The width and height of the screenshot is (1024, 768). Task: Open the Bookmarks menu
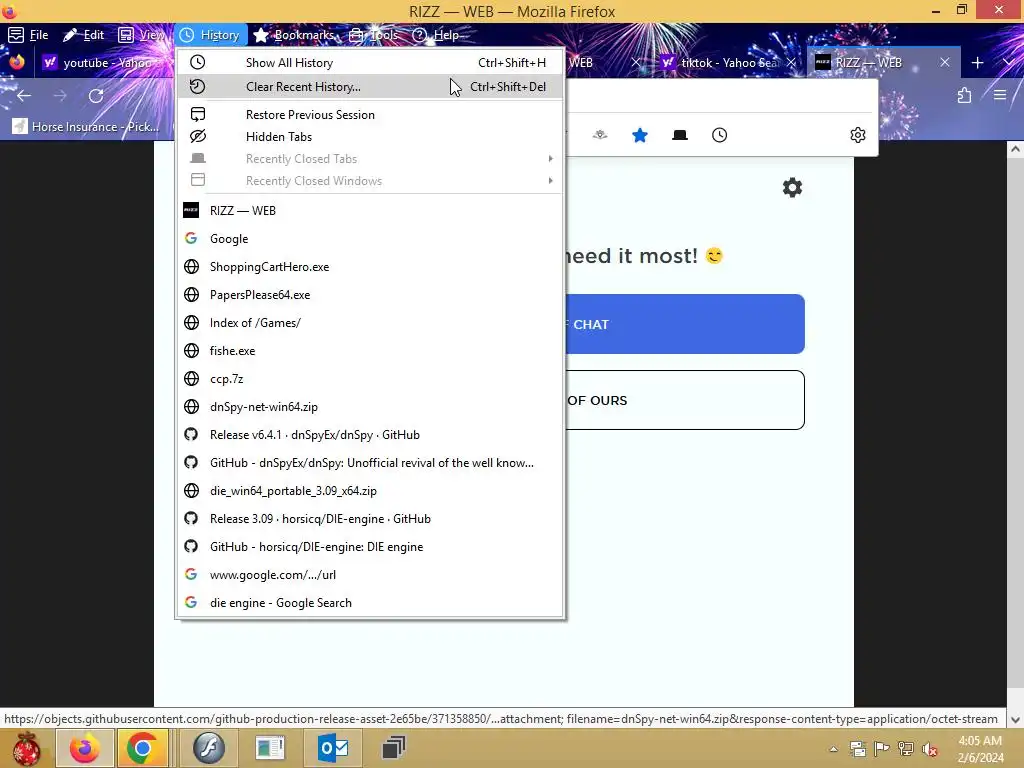coord(293,35)
